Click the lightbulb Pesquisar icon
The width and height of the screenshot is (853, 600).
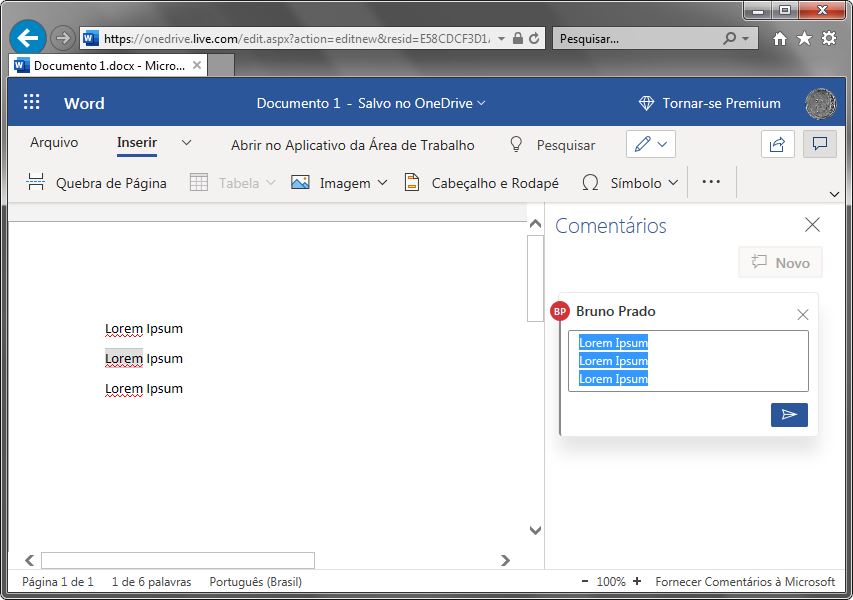516,144
